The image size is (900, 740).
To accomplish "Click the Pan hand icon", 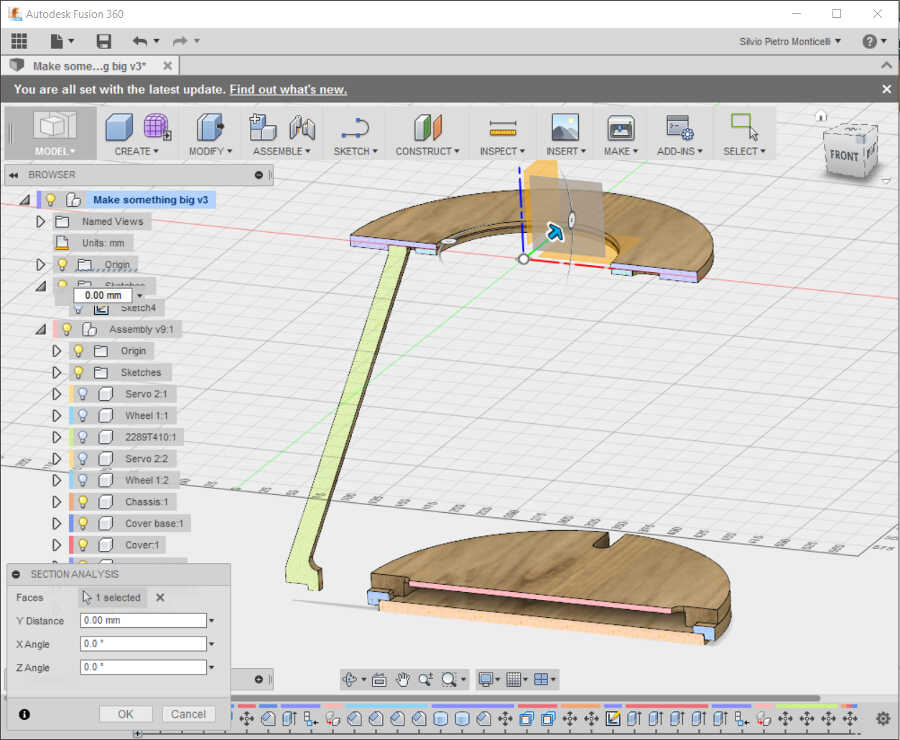I will [x=403, y=680].
